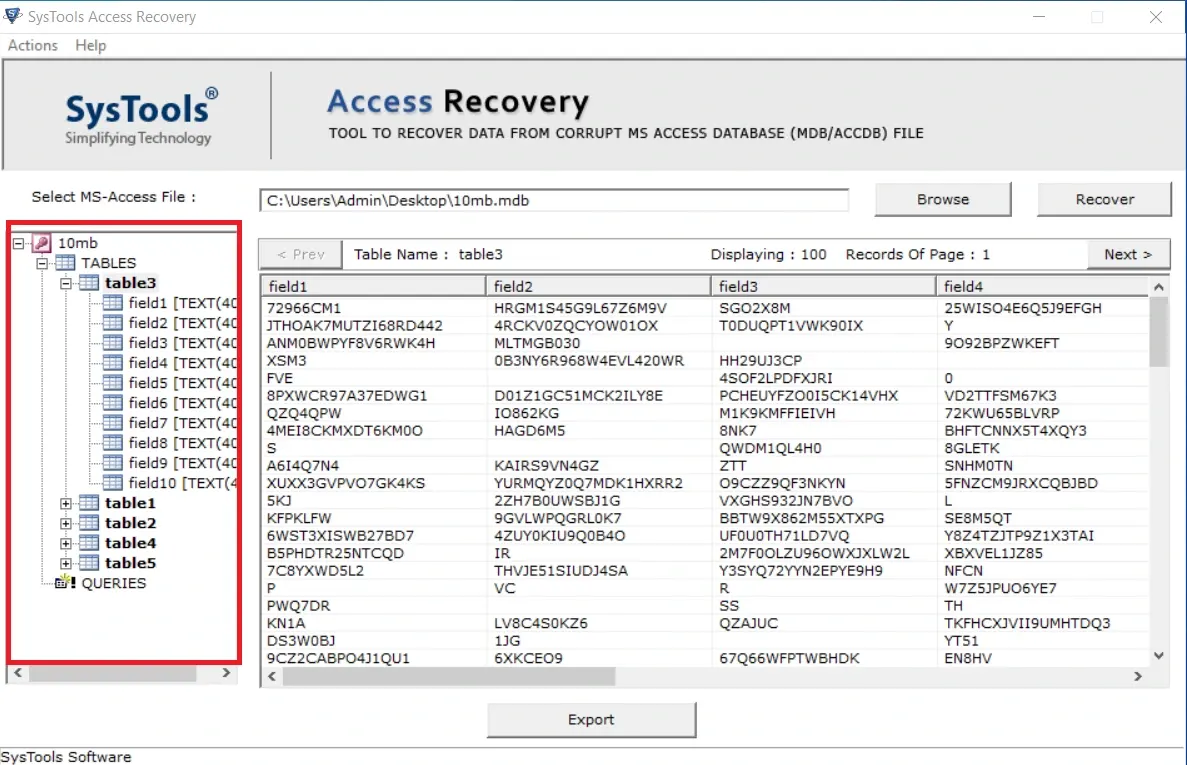Click the field8 column icon
Image resolution: width=1187 pixels, height=765 pixels.
coord(113,443)
